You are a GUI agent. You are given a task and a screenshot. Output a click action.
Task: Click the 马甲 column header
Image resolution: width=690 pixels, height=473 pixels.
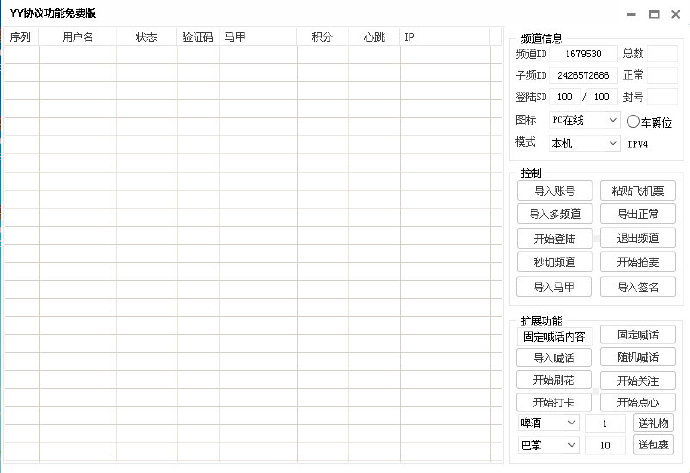[x=258, y=37]
